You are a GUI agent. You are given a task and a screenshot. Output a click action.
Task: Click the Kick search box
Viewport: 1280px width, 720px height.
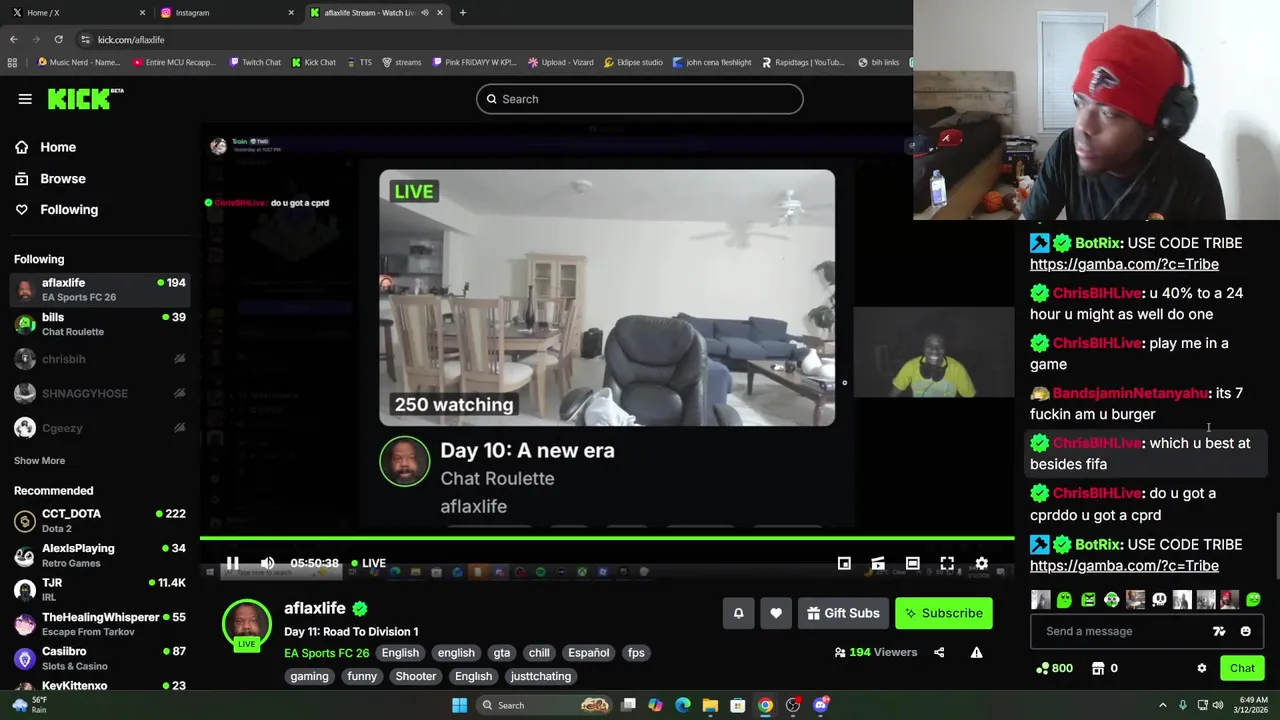click(x=640, y=99)
